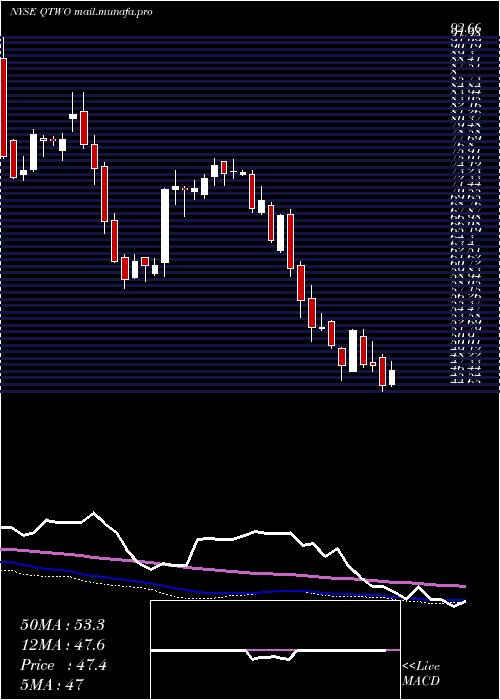Select the 50MA : 53.3 reading

[62, 625]
